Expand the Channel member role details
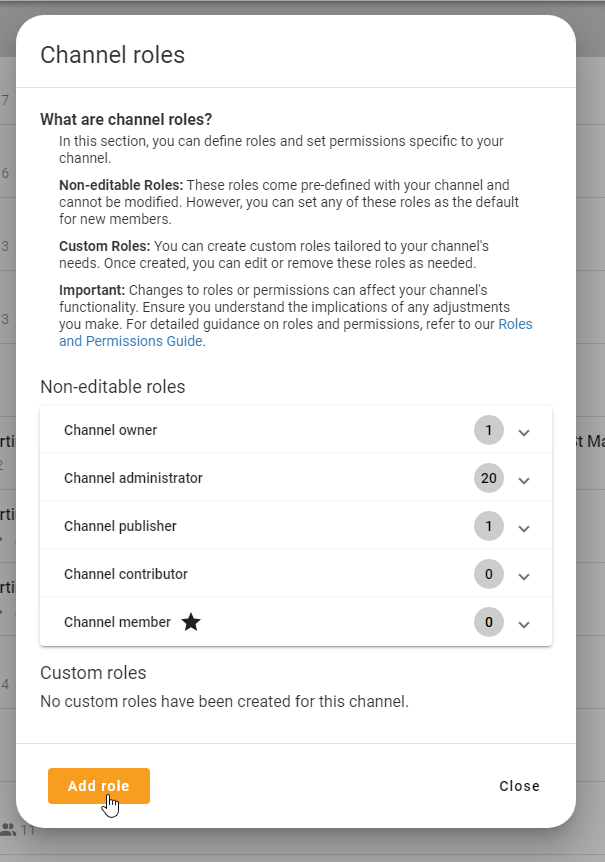The height and width of the screenshot is (862, 605). (x=524, y=622)
